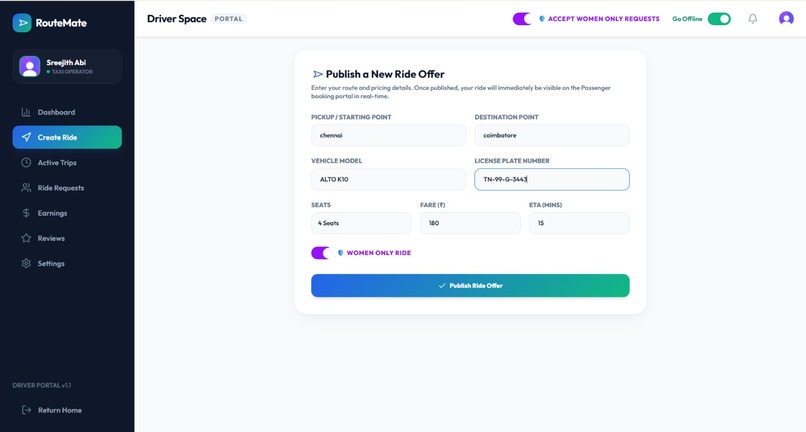Viewport: 806px width, 432px height.
Task: Click the RouteMate logo icon
Action: [x=22, y=23]
